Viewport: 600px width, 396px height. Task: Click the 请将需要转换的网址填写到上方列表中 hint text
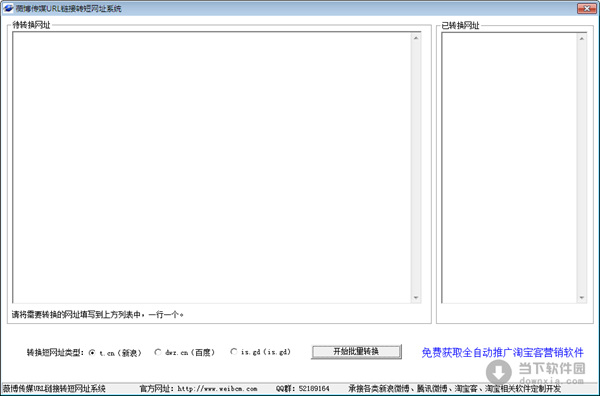tap(98, 315)
